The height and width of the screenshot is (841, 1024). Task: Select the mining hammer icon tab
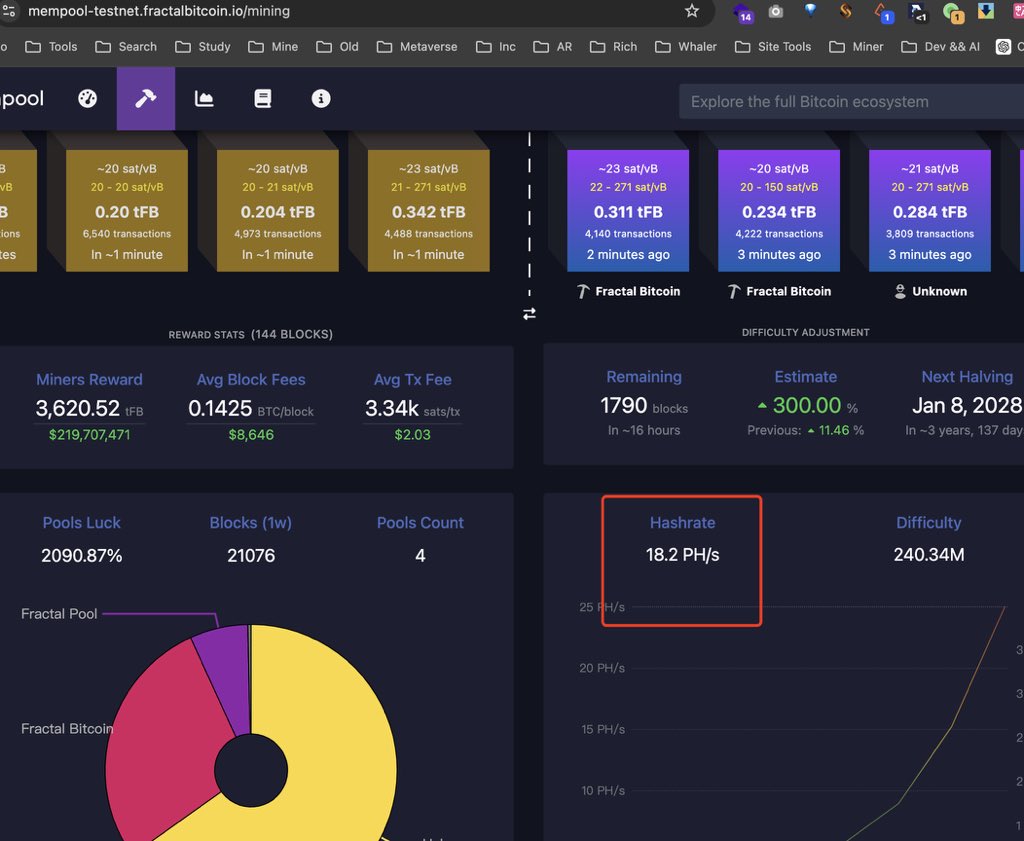146,99
